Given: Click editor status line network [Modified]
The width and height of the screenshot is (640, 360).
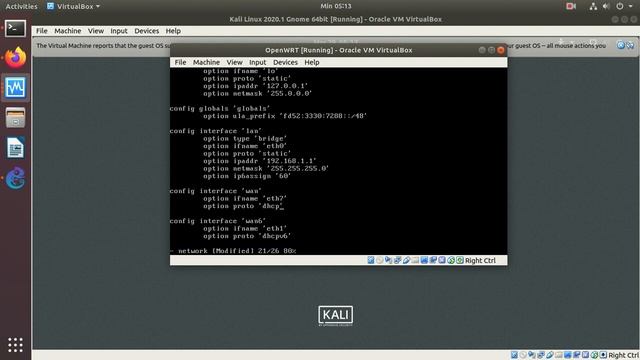Looking at the screenshot, I should [233, 251].
